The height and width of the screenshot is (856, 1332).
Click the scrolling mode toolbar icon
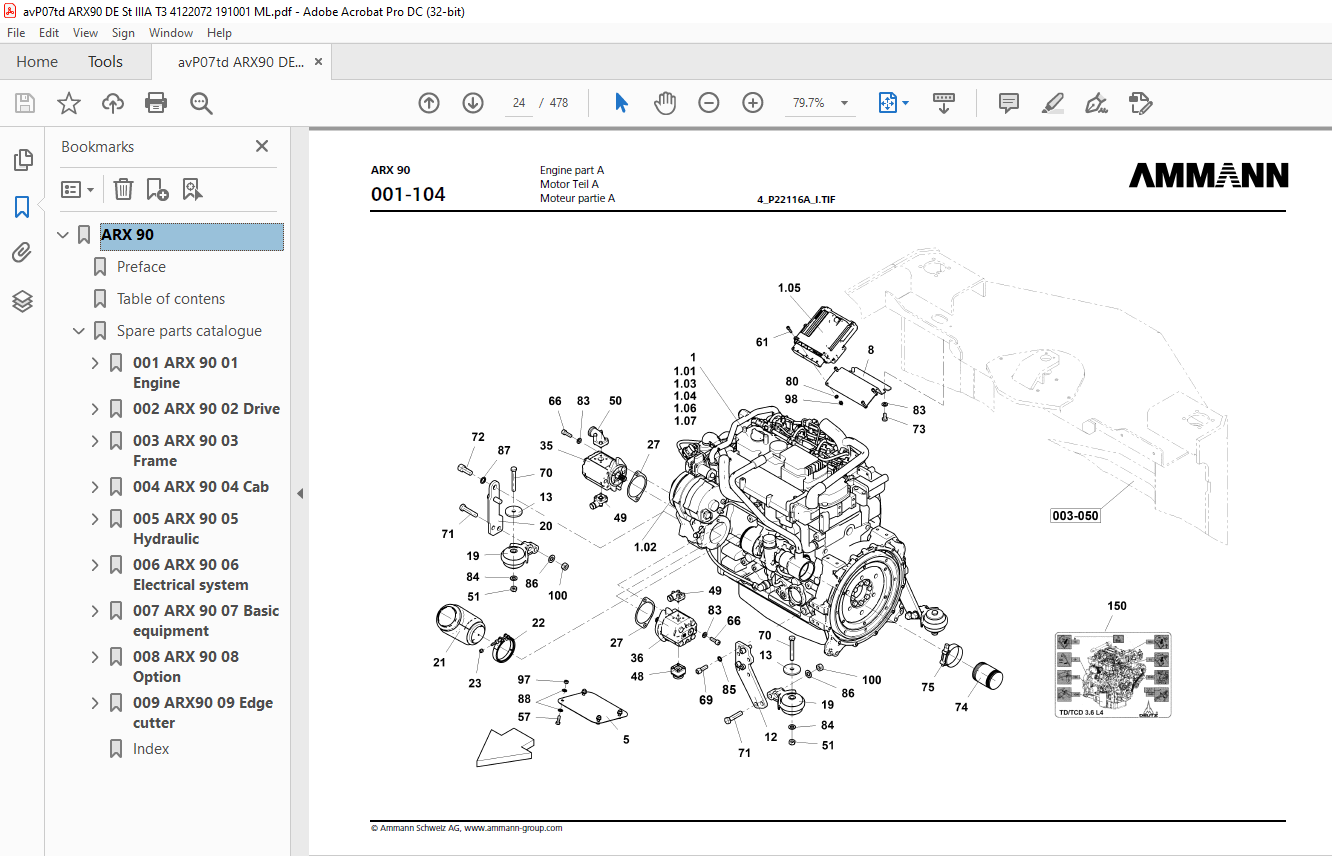click(944, 103)
